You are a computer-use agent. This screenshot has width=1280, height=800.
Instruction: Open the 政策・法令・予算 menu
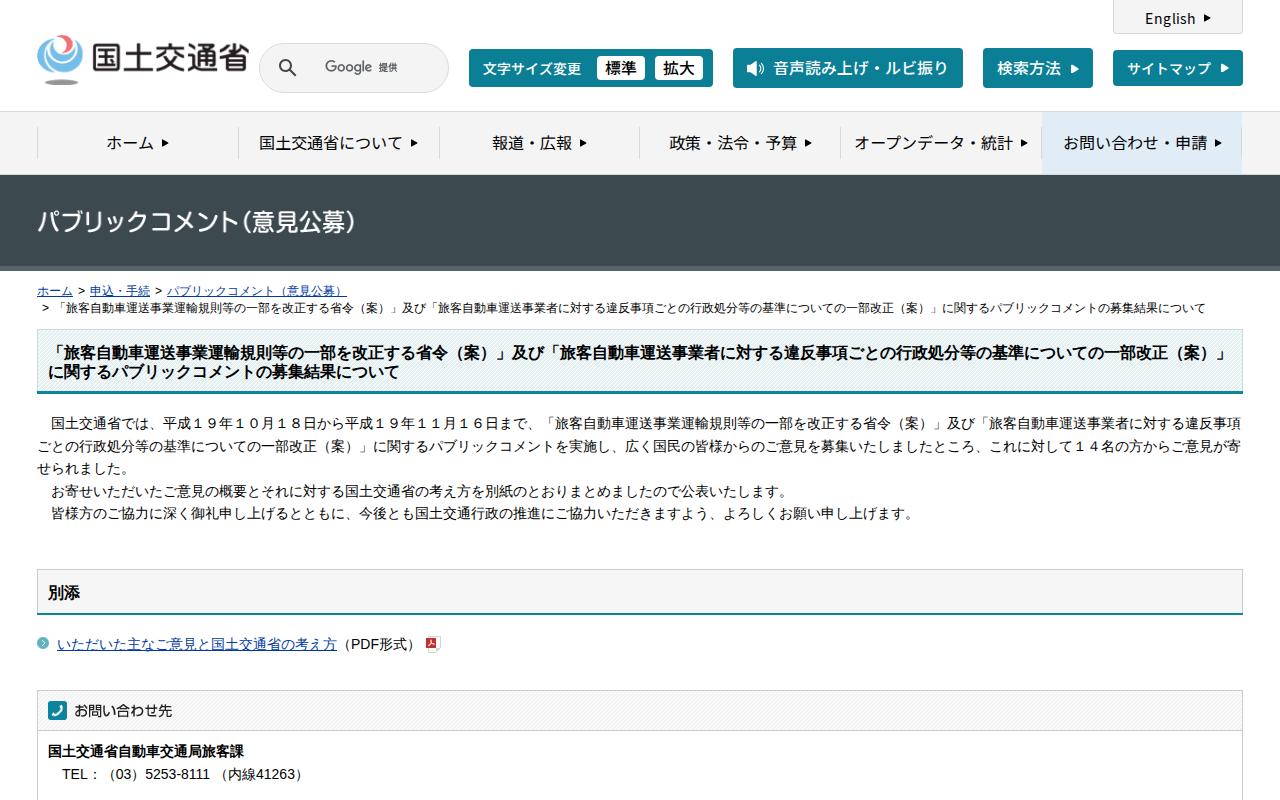(x=740, y=143)
